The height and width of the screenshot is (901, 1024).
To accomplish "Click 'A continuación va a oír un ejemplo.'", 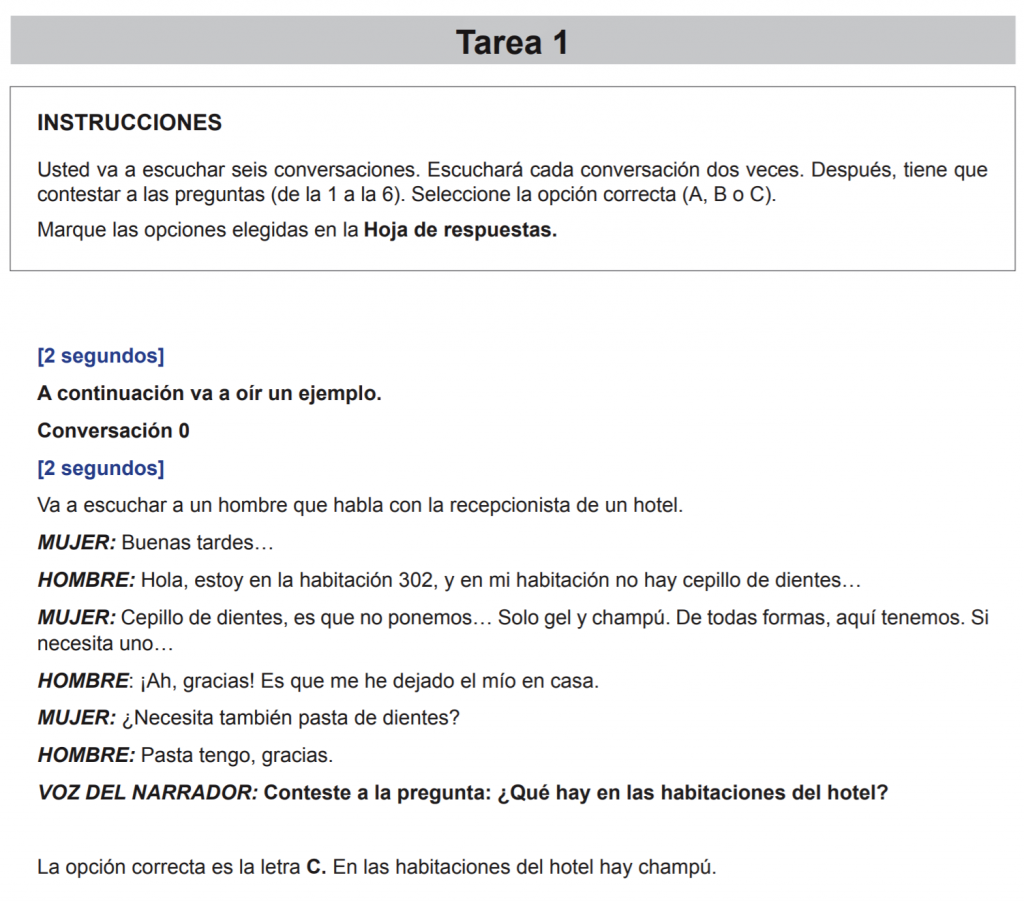I will (209, 393).
